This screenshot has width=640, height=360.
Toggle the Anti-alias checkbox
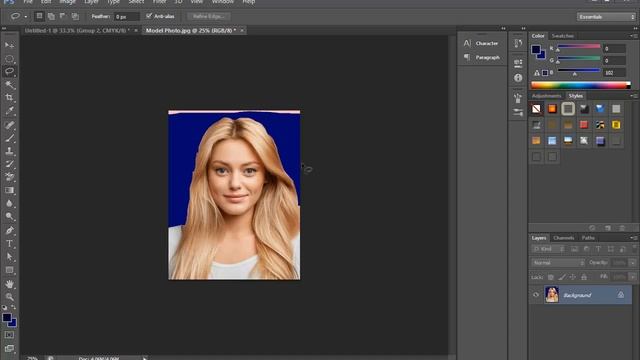(x=149, y=16)
